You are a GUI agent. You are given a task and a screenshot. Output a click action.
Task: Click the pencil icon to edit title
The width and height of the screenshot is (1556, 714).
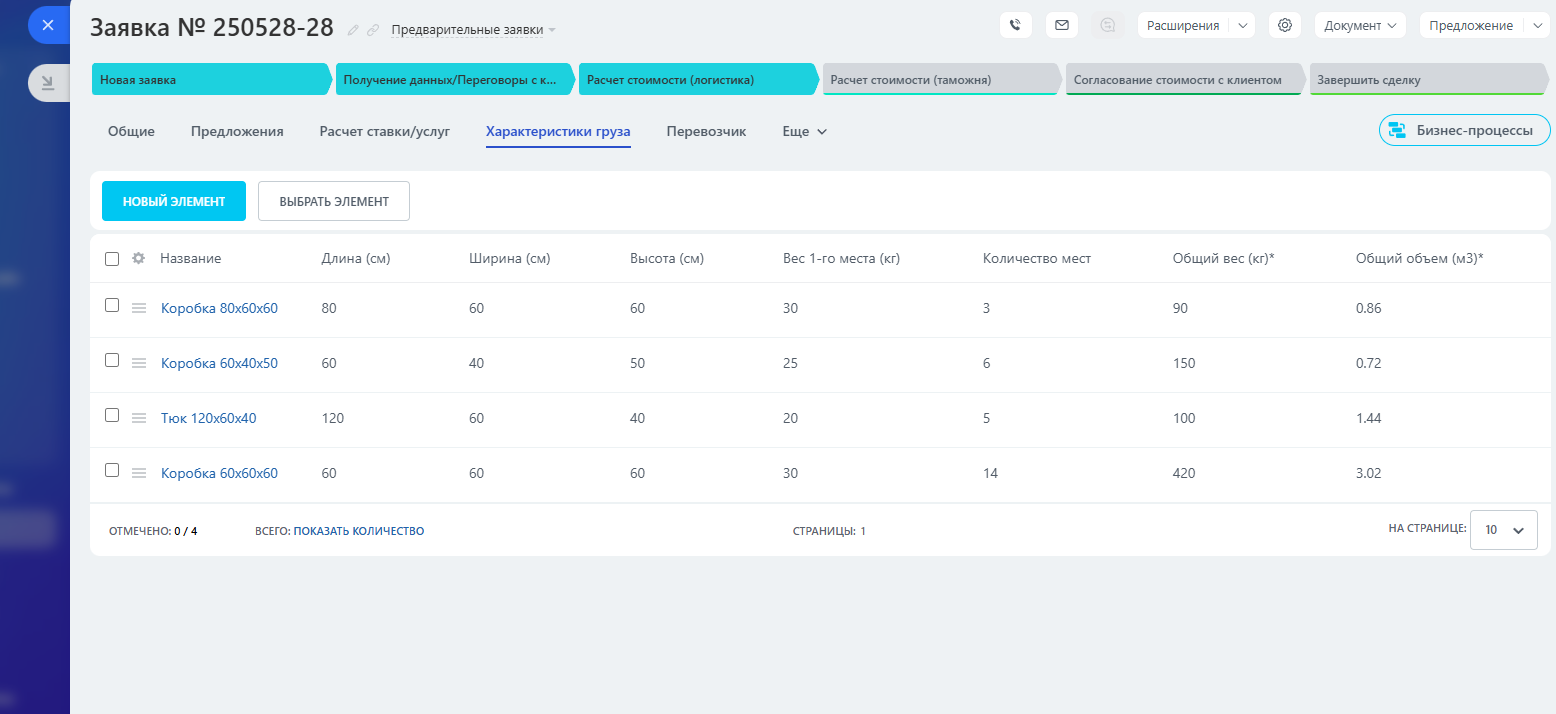point(353,30)
